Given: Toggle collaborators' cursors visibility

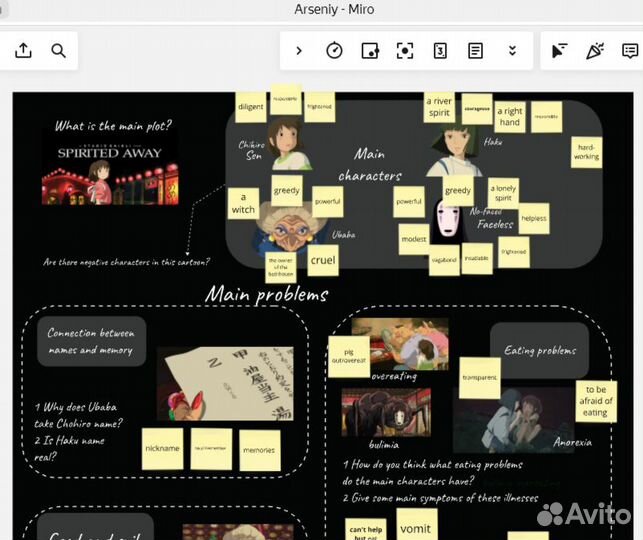Looking at the screenshot, I should [560, 51].
